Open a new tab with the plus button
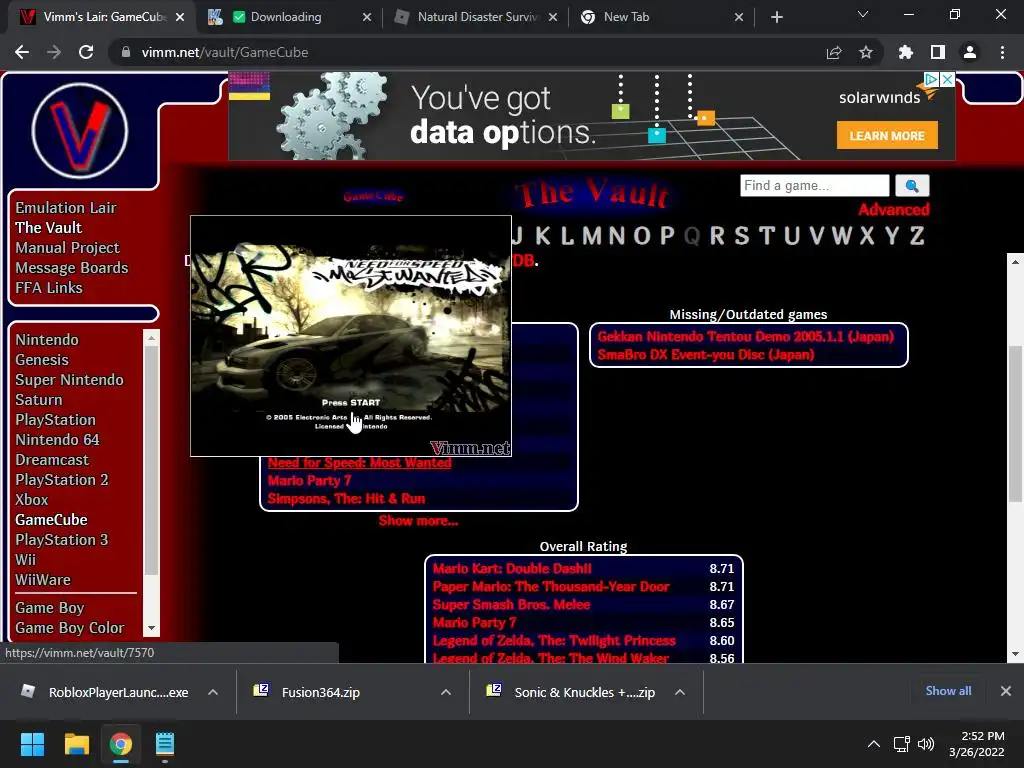 pos(776,17)
